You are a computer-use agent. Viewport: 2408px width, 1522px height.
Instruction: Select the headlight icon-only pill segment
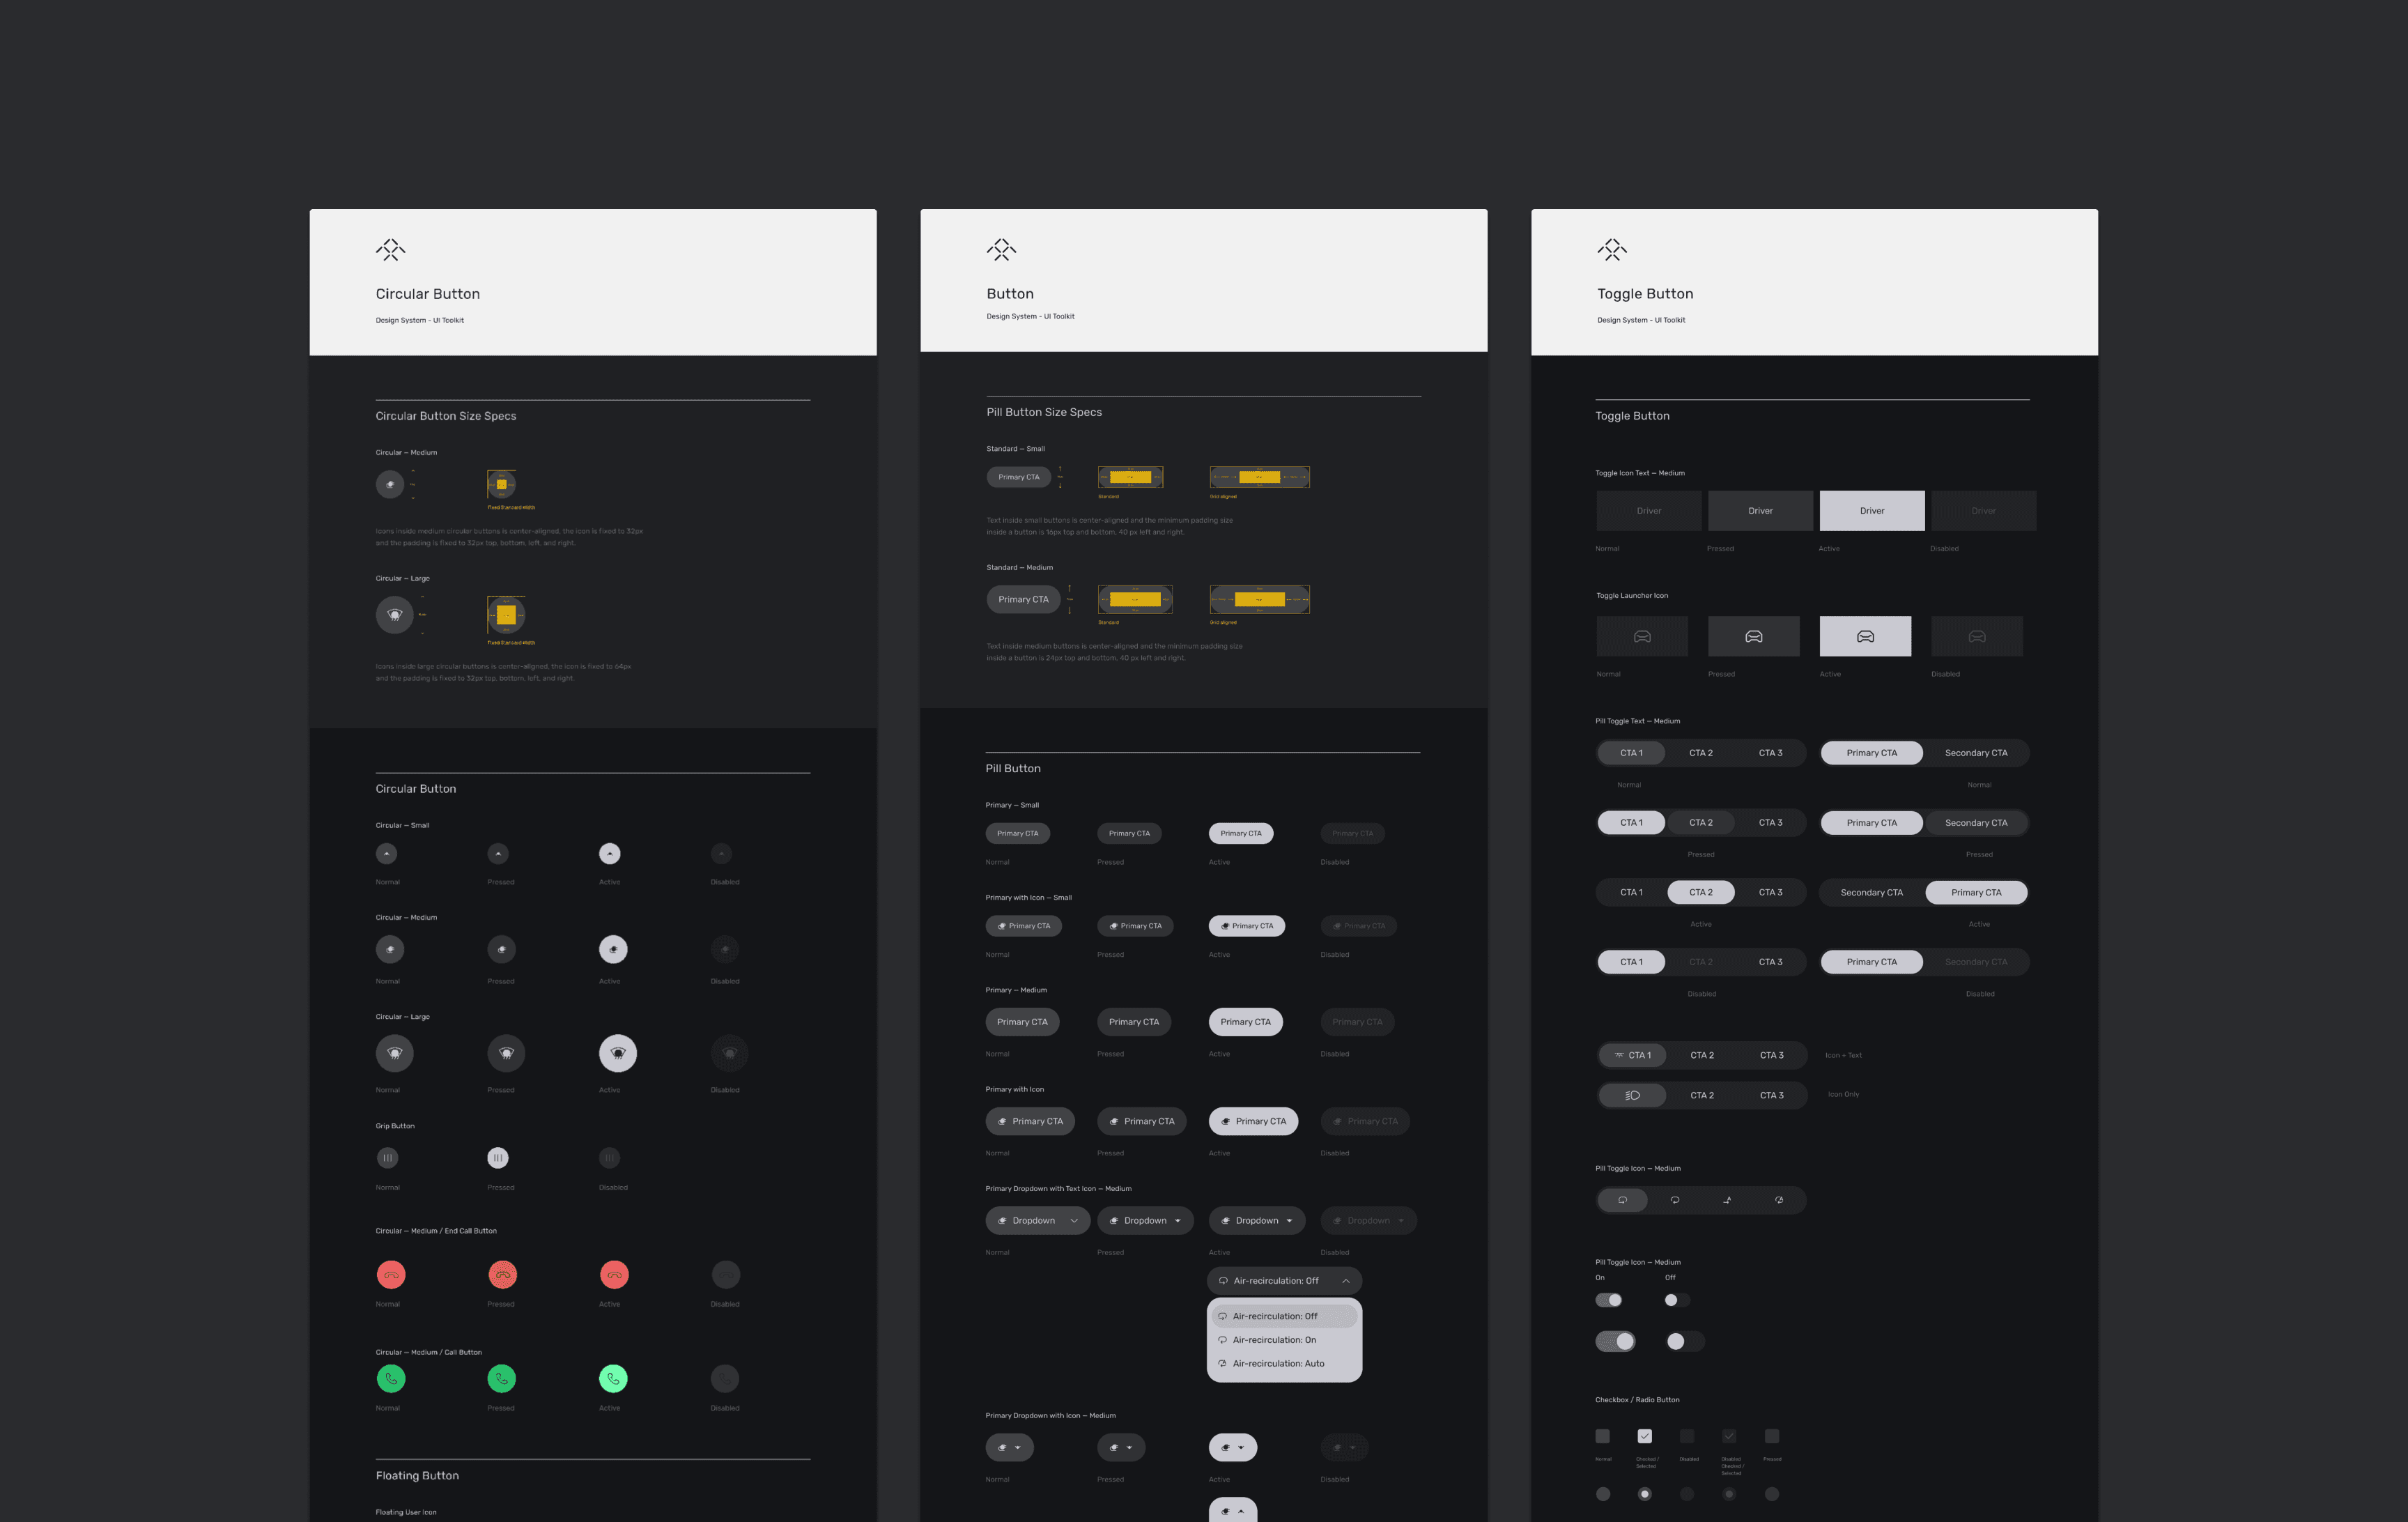click(x=1632, y=1095)
